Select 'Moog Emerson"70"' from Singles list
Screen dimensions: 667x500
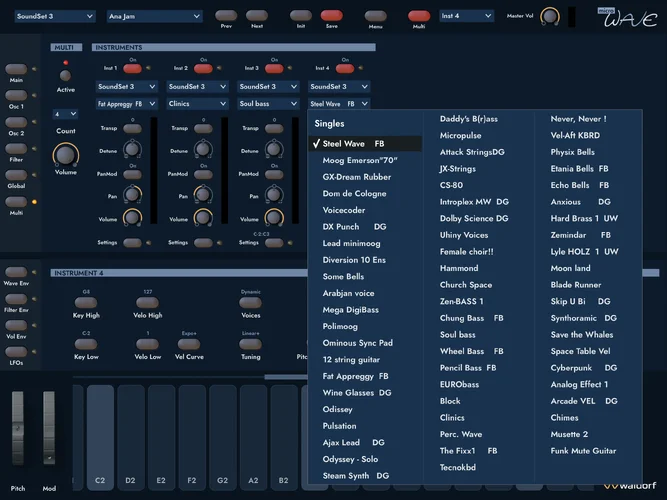tap(360, 160)
